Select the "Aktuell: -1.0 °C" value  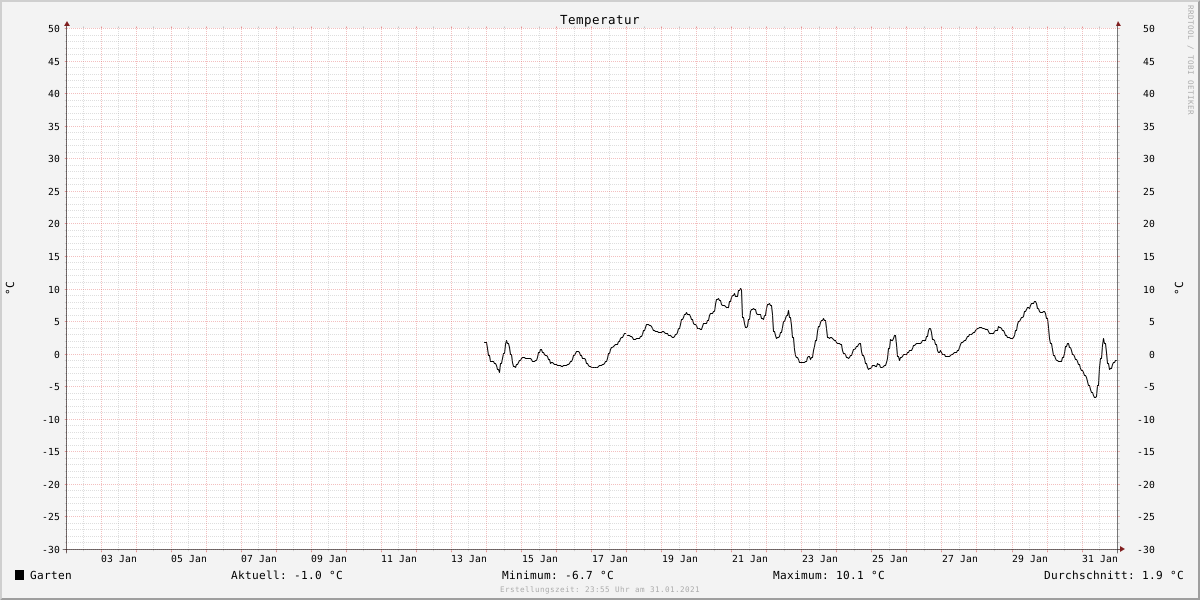(287, 575)
